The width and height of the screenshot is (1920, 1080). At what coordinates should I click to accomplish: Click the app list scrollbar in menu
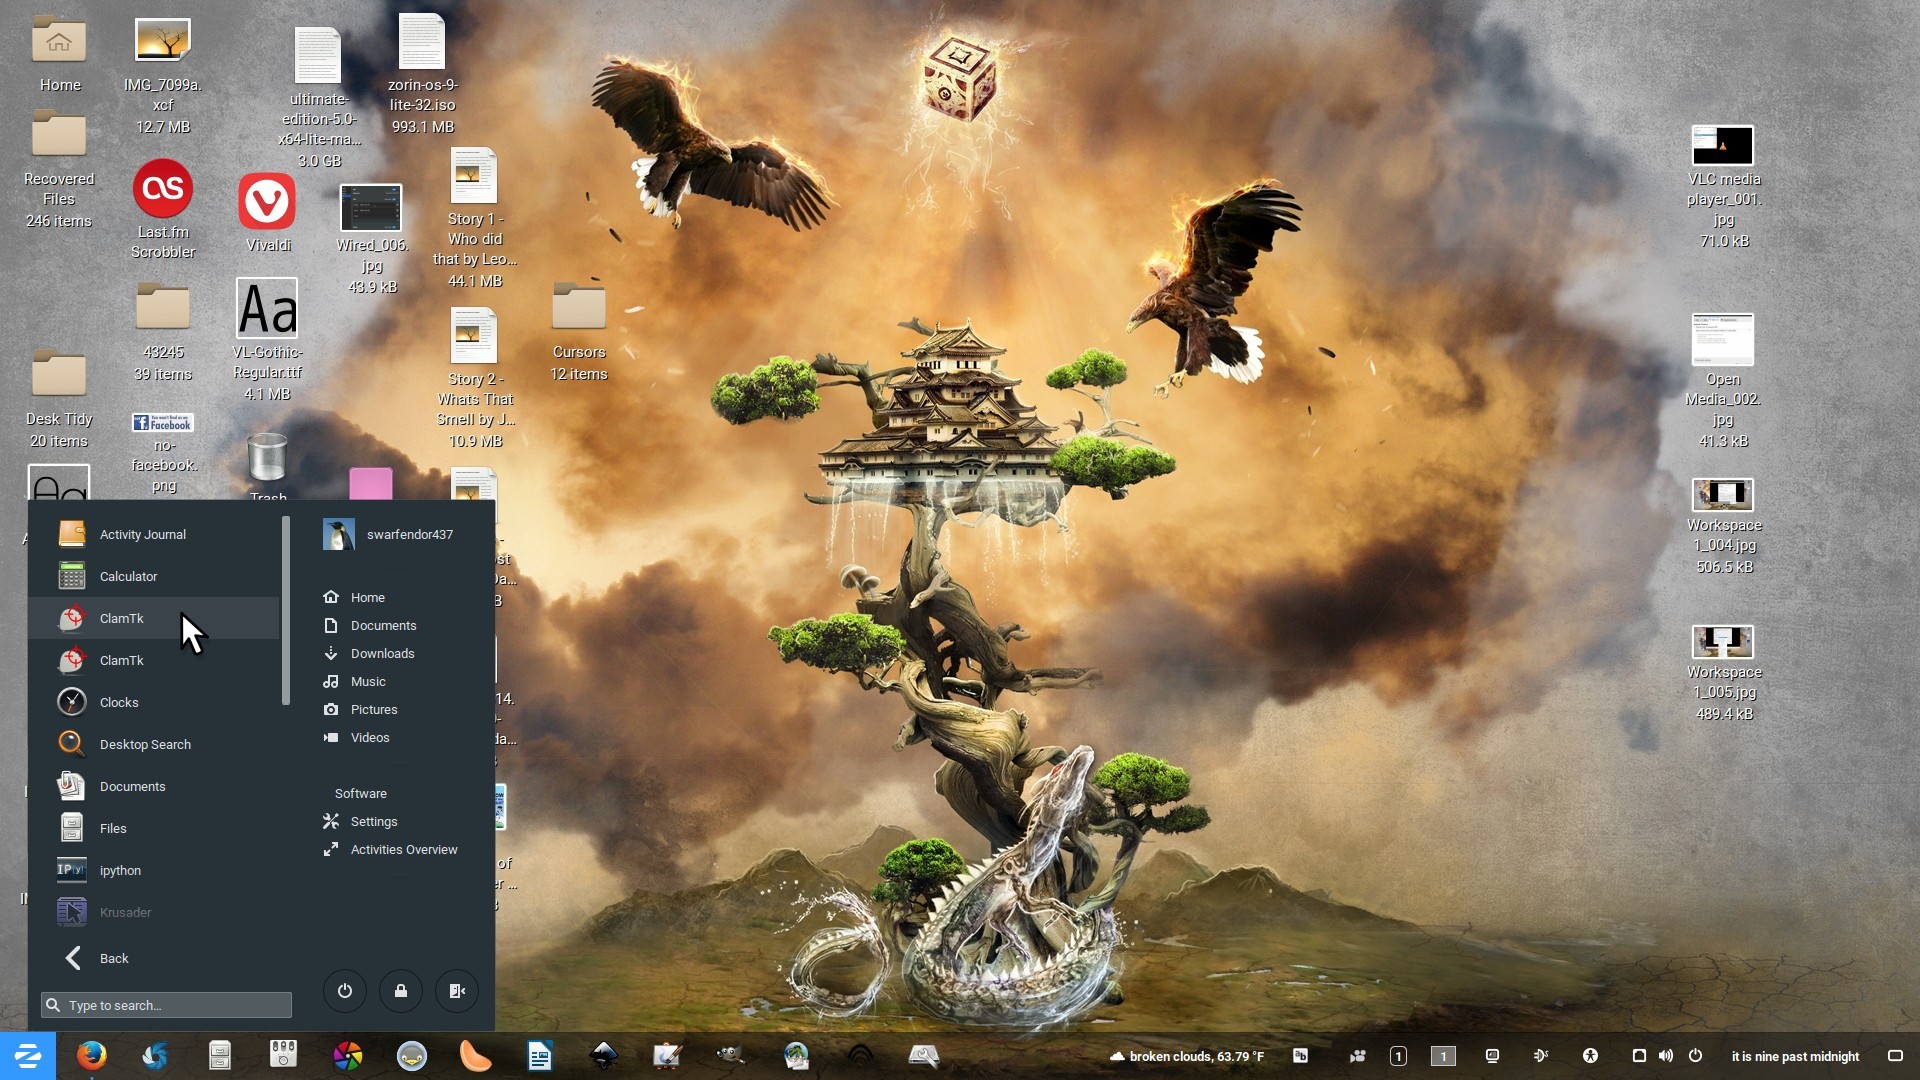coord(286,610)
